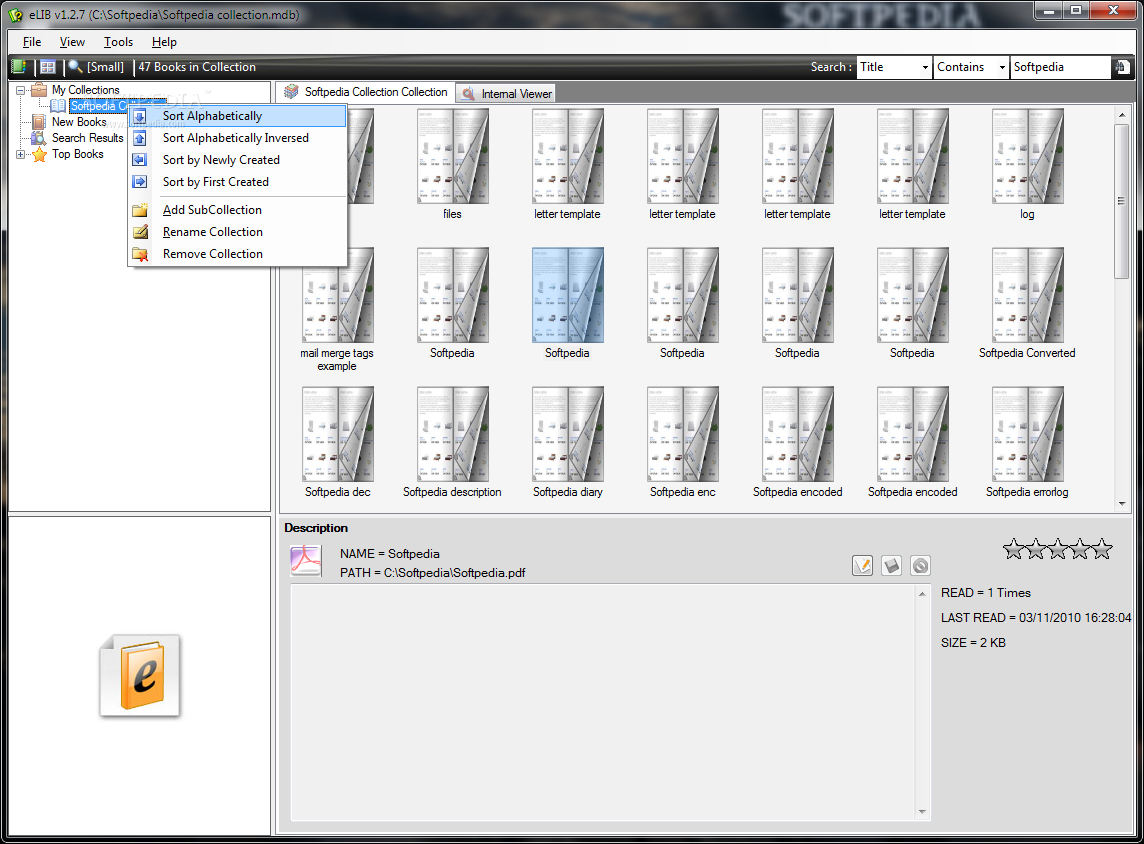The width and height of the screenshot is (1144, 844).
Task: Open the File menu
Action: pos(32,42)
